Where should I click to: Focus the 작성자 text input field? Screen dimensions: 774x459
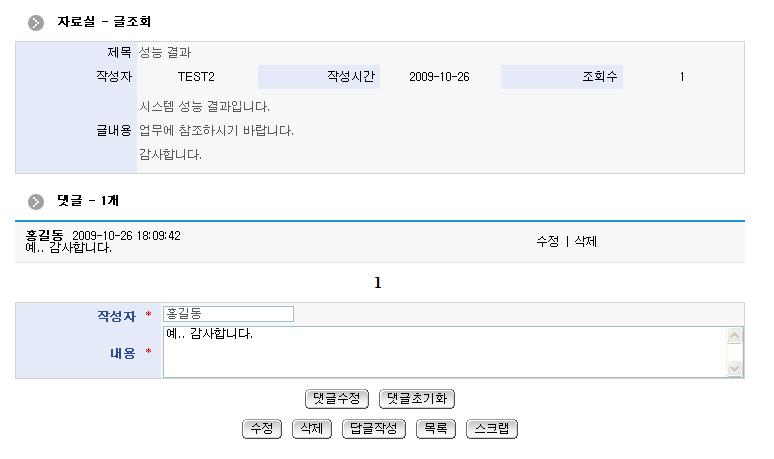click(228, 314)
